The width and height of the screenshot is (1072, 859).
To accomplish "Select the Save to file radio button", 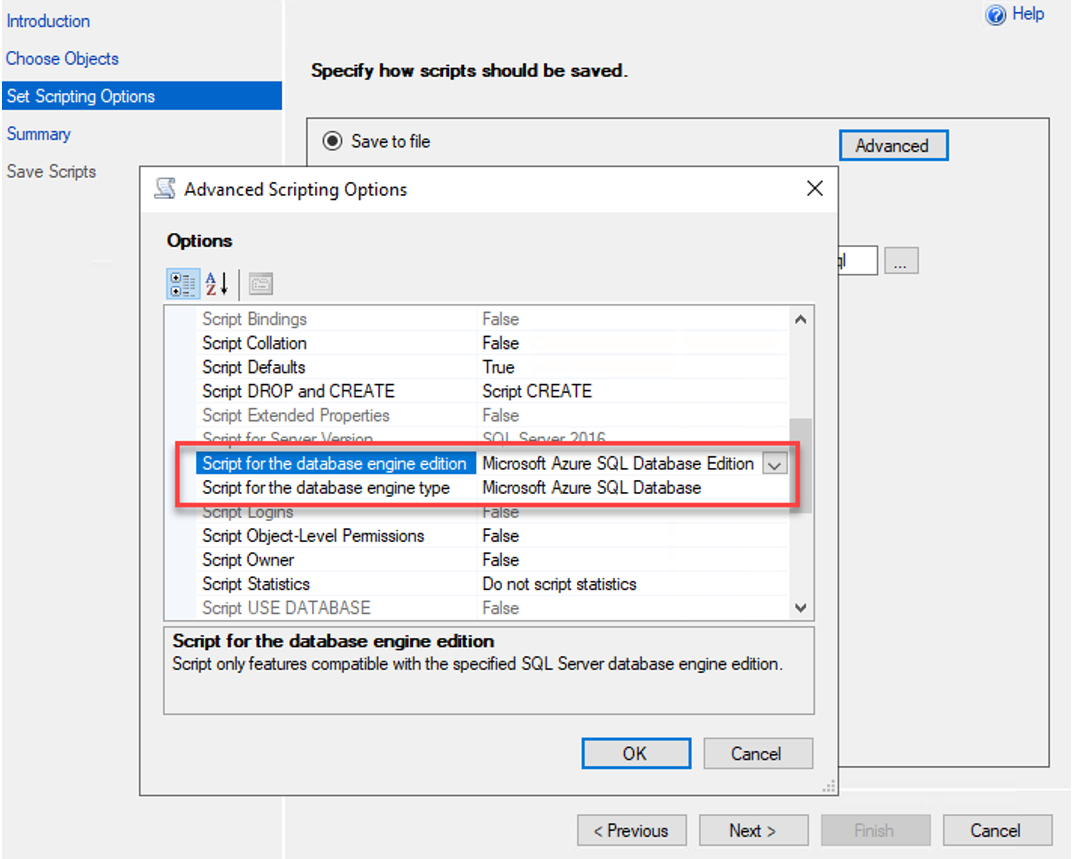I will (x=331, y=141).
